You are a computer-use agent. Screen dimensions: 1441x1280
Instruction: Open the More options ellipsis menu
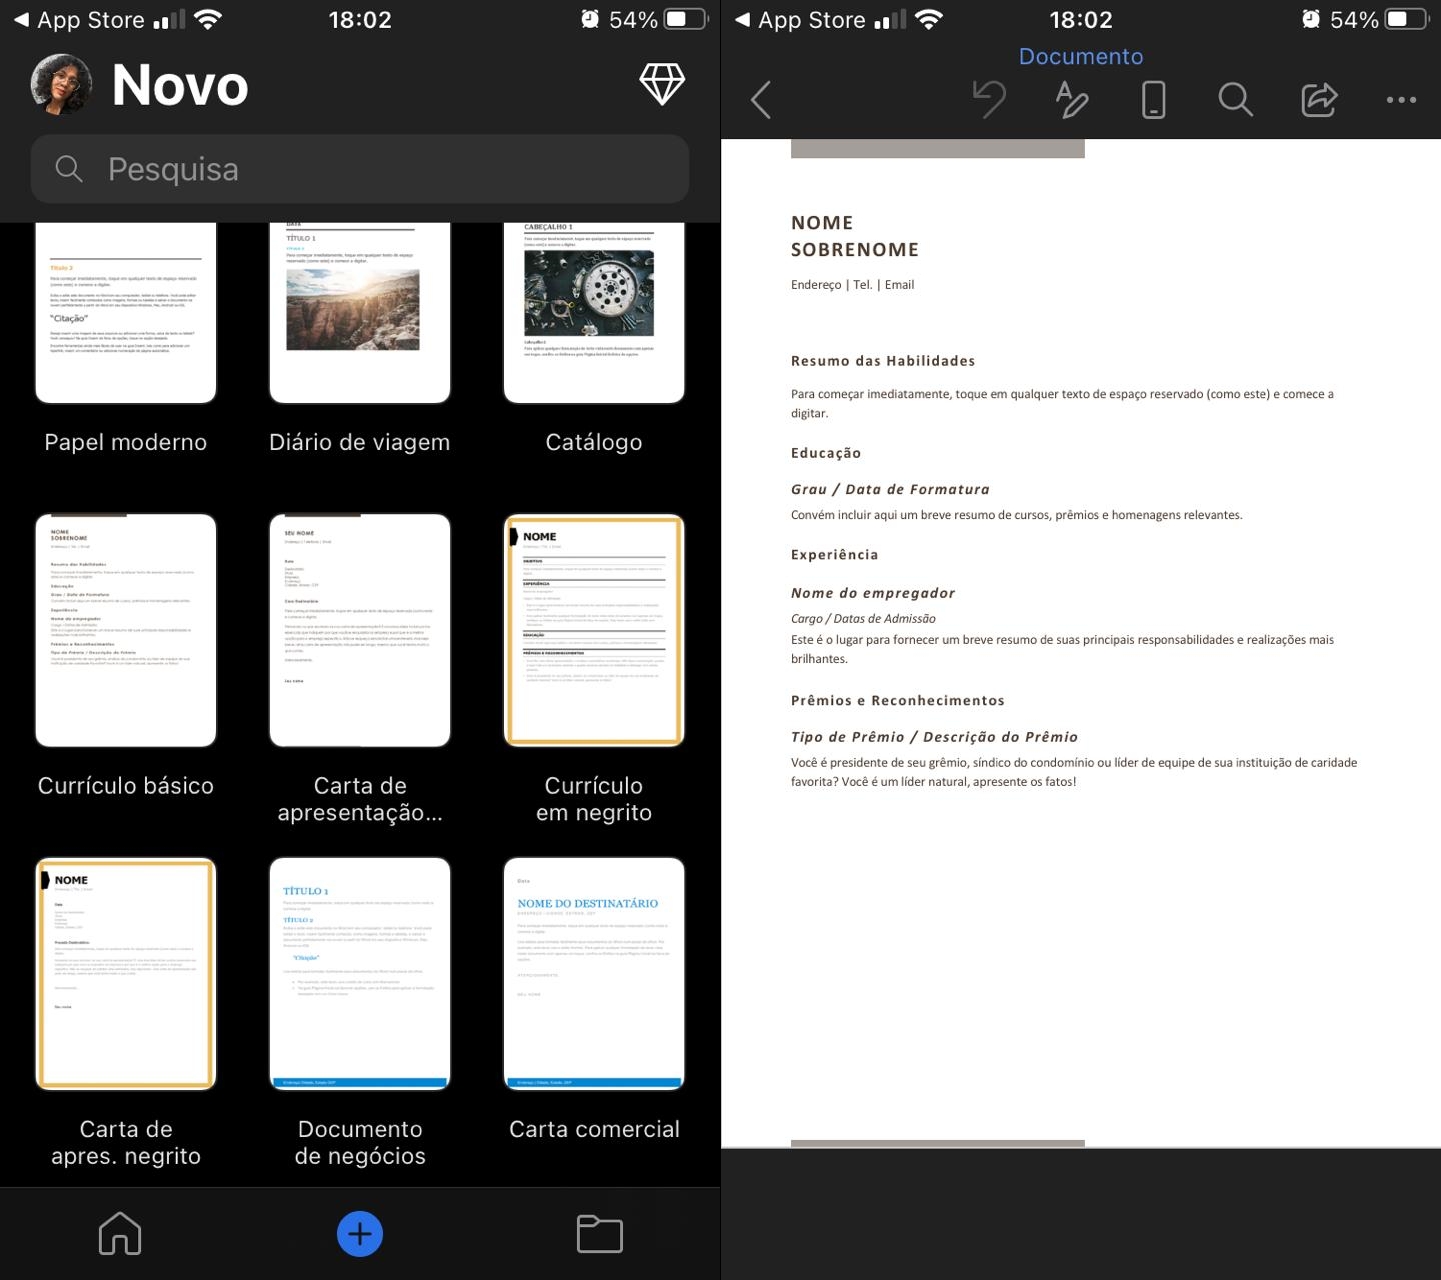1401,99
